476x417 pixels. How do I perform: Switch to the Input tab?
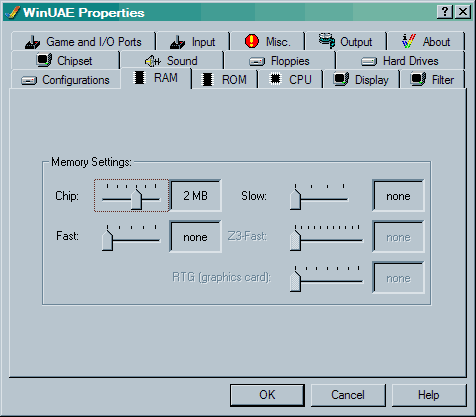coord(193,42)
